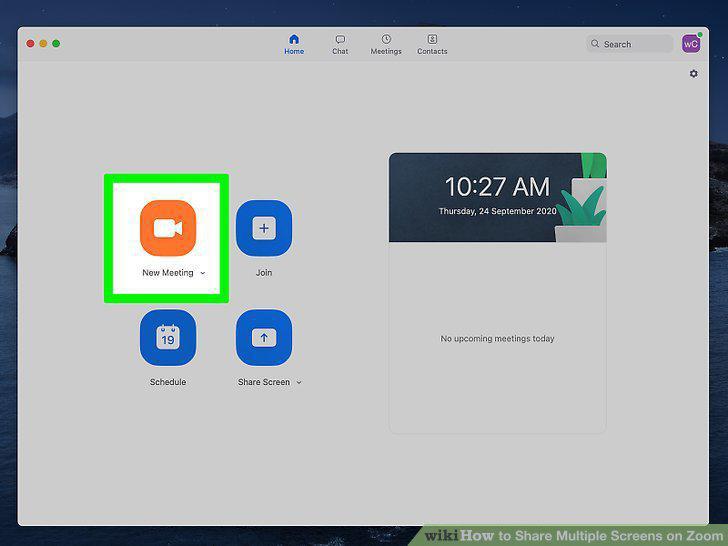Click the 10:27 AM clock text
The height and width of the screenshot is (546, 728).
tap(497, 187)
